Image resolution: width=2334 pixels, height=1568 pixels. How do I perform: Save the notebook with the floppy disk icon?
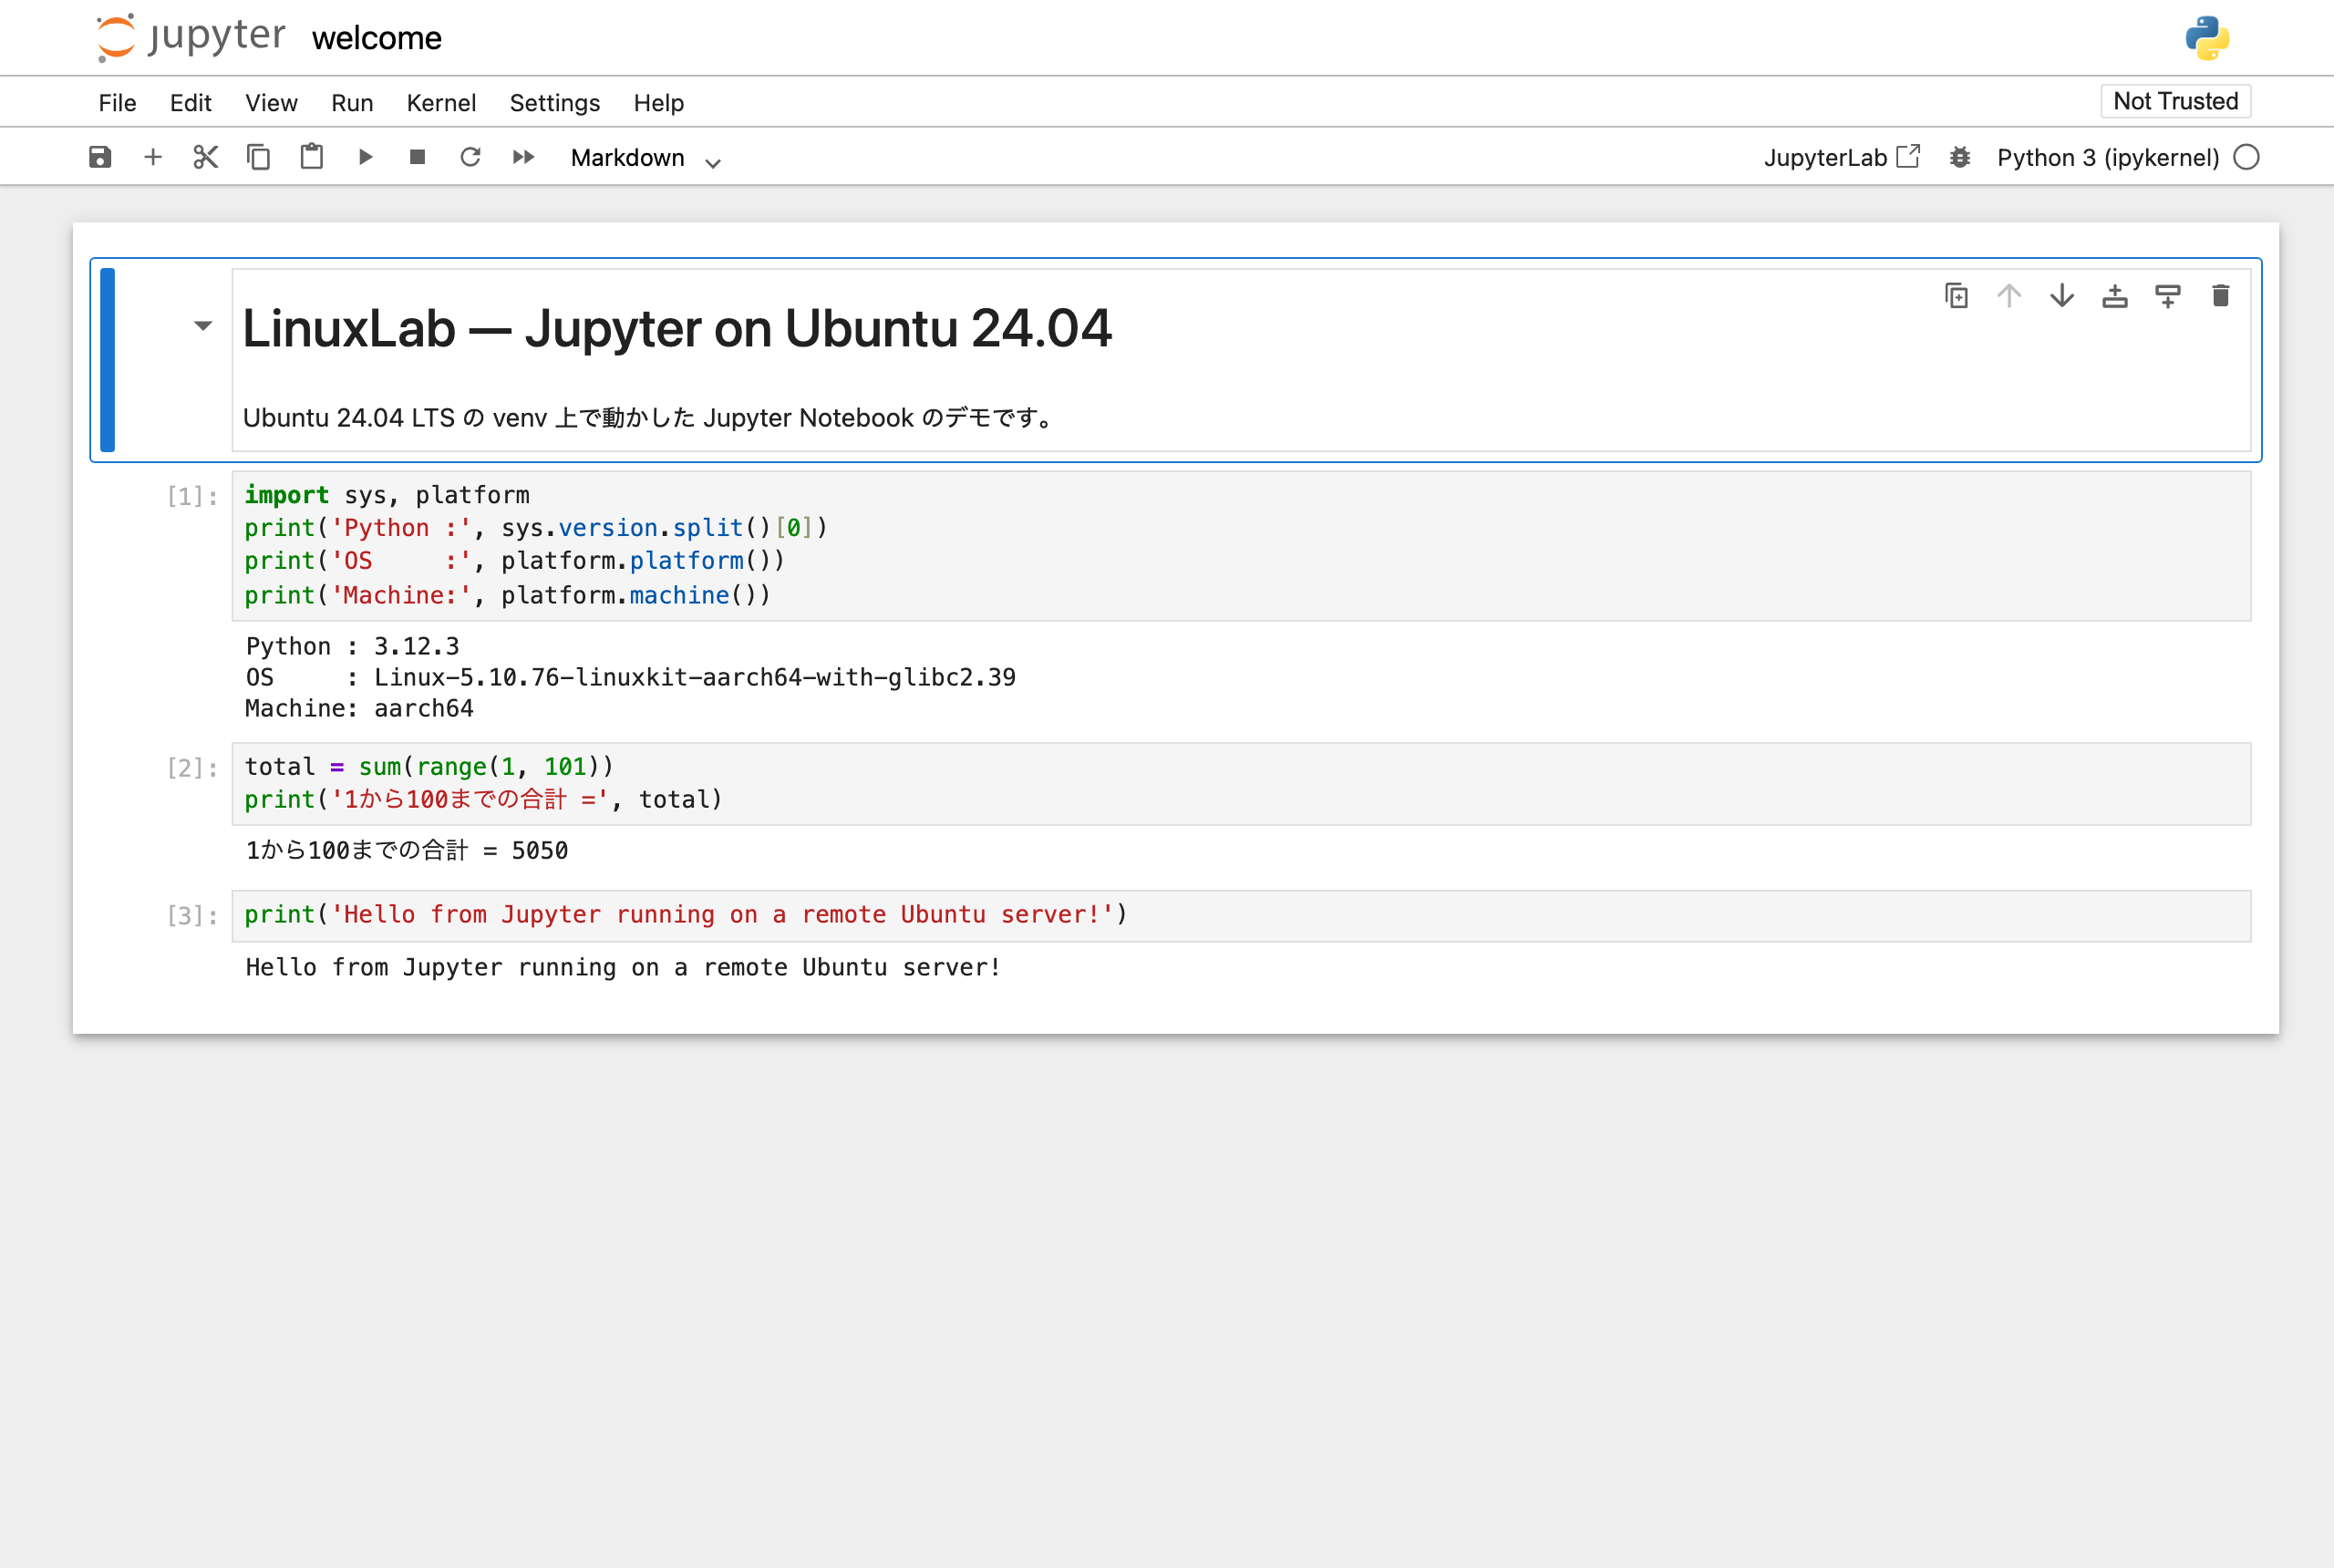[x=100, y=157]
